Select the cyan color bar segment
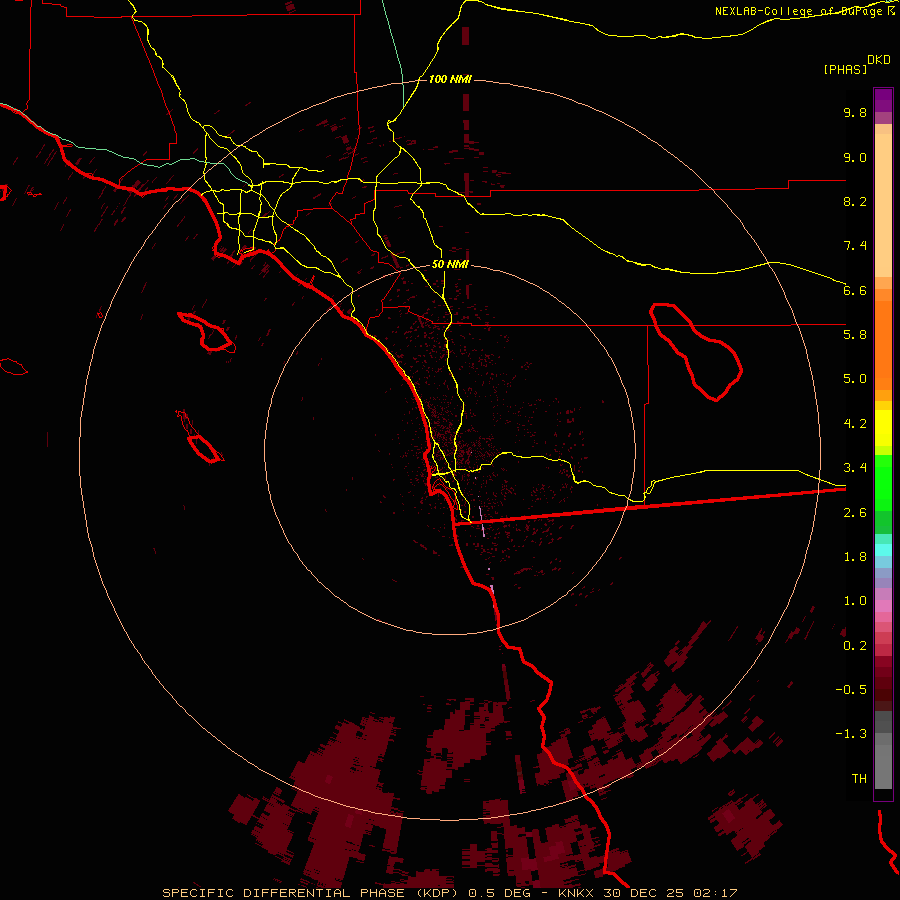The width and height of the screenshot is (900, 900). [x=883, y=550]
